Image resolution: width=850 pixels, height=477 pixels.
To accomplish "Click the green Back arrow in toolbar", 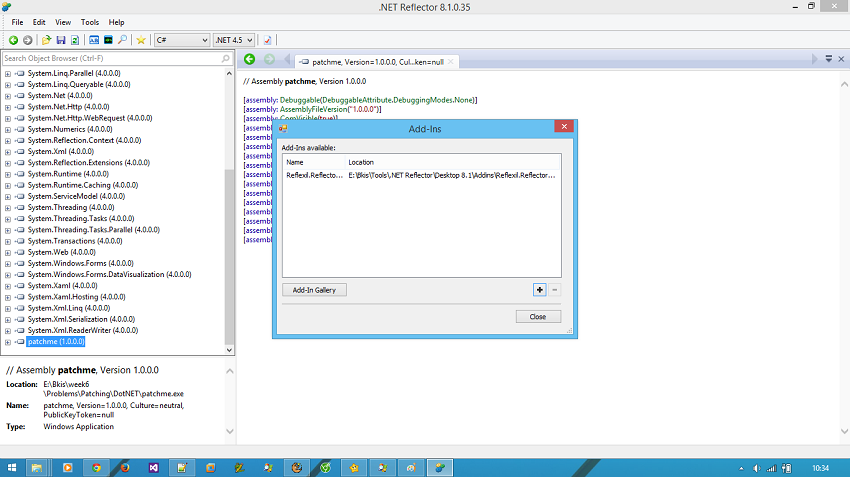I will pos(13,40).
